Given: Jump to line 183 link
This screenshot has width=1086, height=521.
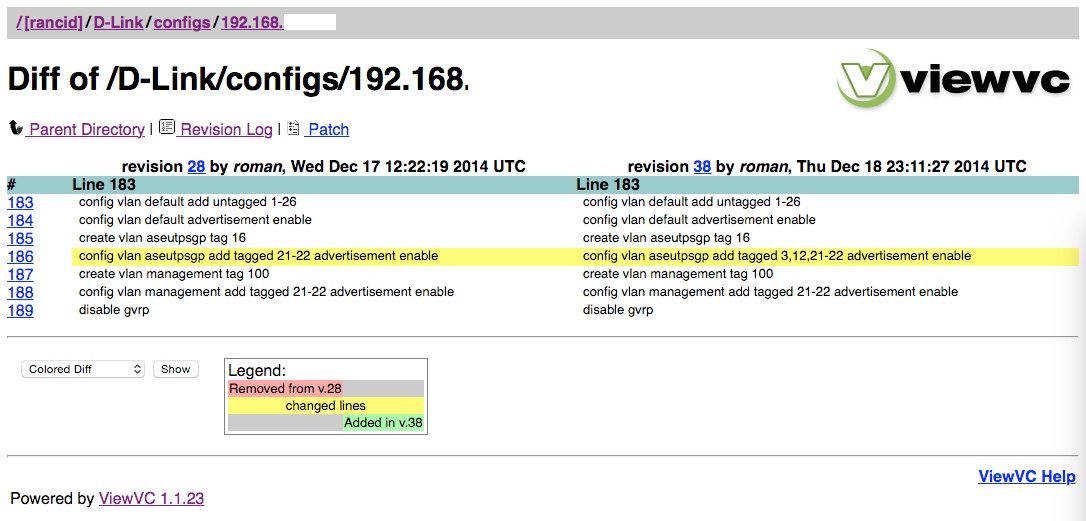Looking at the screenshot, I should (x=20, y=202).
